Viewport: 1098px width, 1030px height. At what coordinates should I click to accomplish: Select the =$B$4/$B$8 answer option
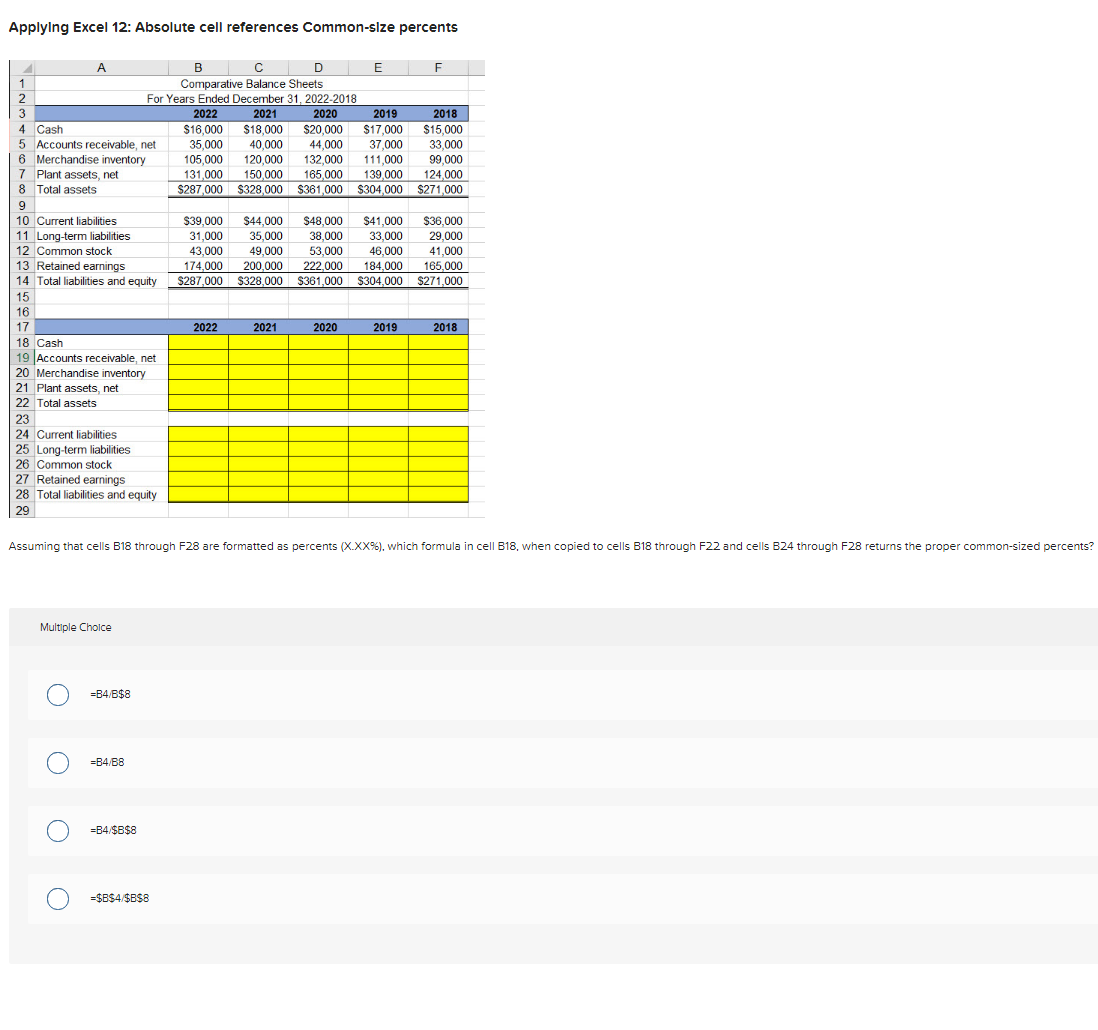coord(57,898)
